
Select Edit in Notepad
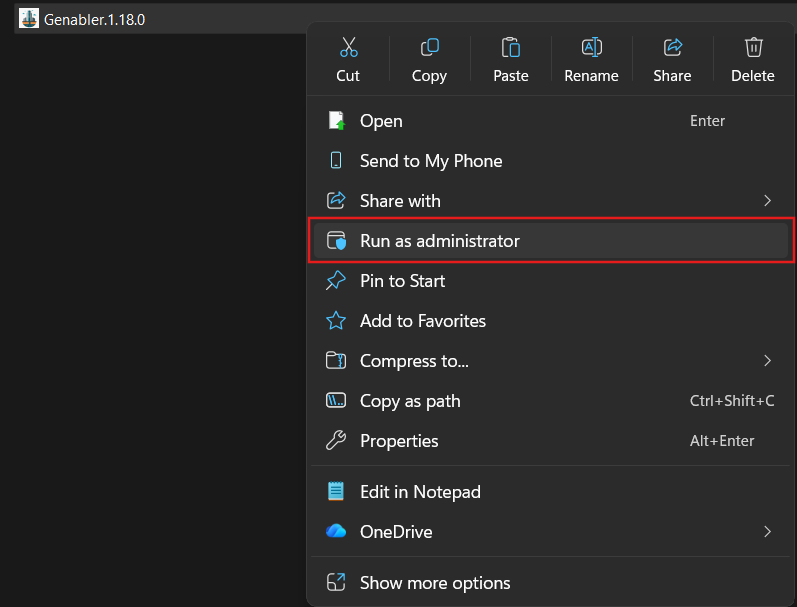coord(420,492)
